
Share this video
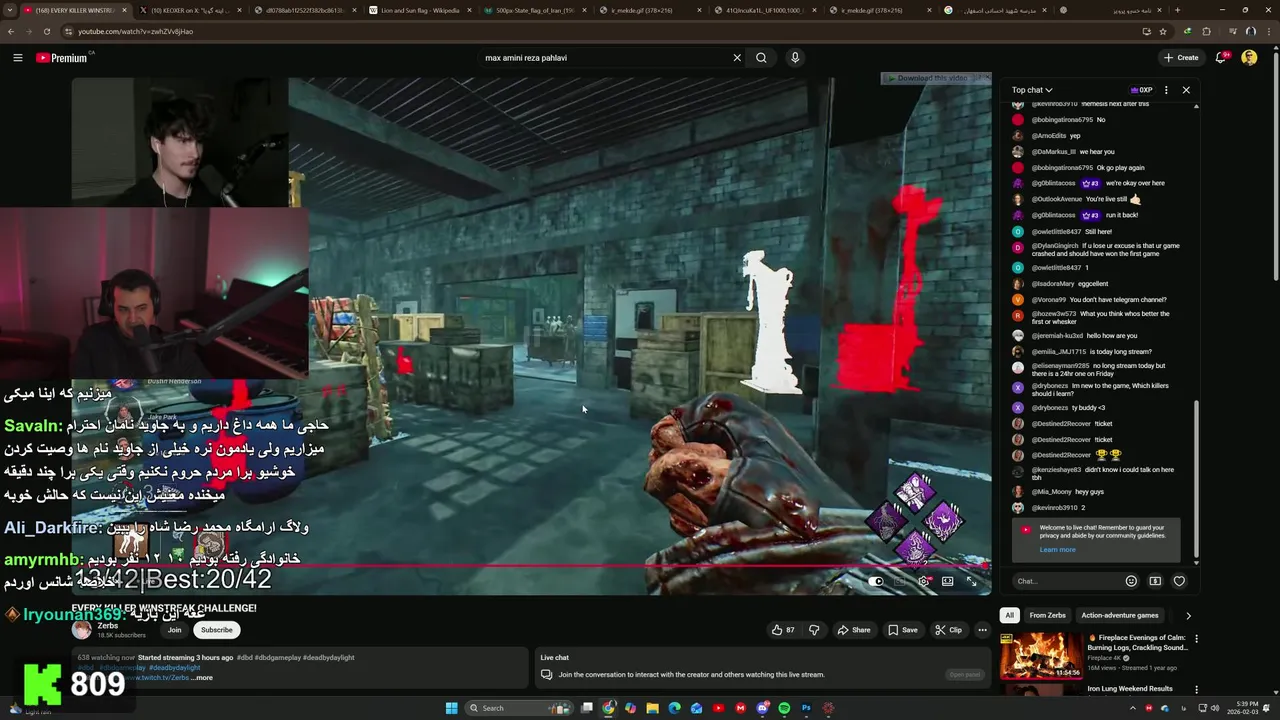(x=853, y=630)
